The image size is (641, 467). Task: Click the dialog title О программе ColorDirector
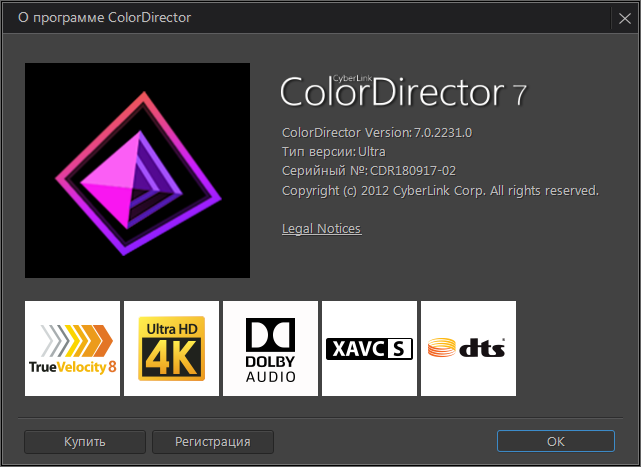click(104, 18)
